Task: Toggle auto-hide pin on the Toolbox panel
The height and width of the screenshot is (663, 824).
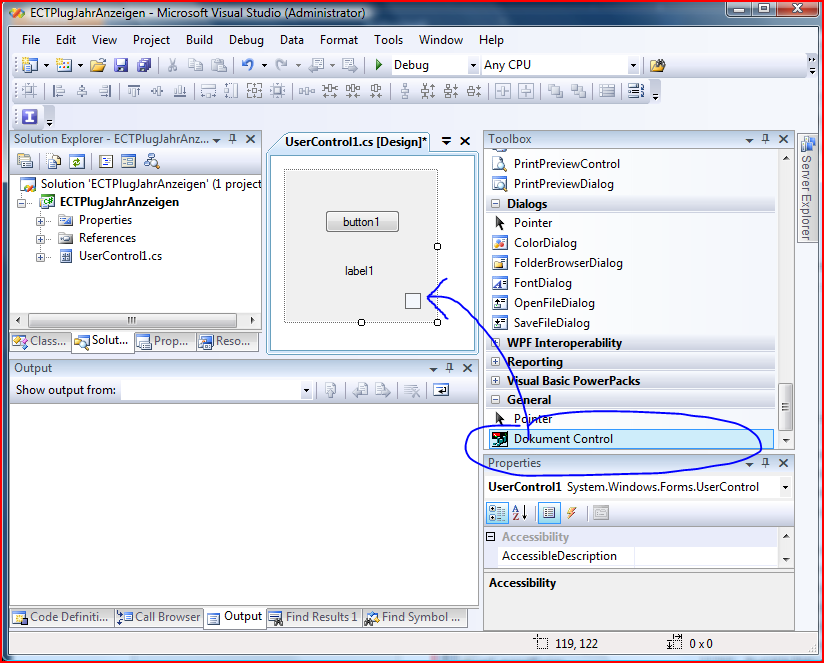Action: [765, 139]
